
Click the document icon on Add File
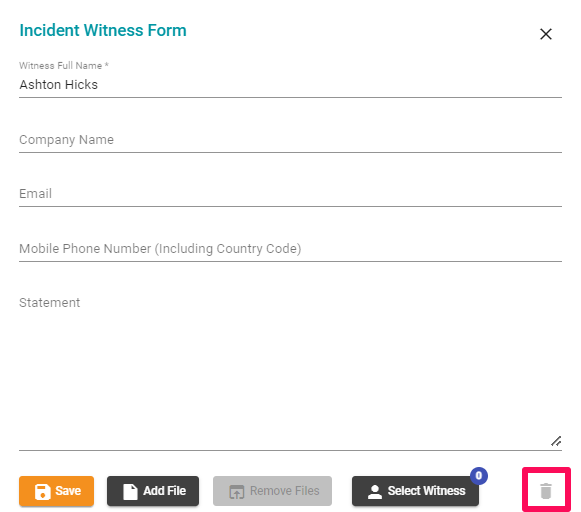point(130,492)
